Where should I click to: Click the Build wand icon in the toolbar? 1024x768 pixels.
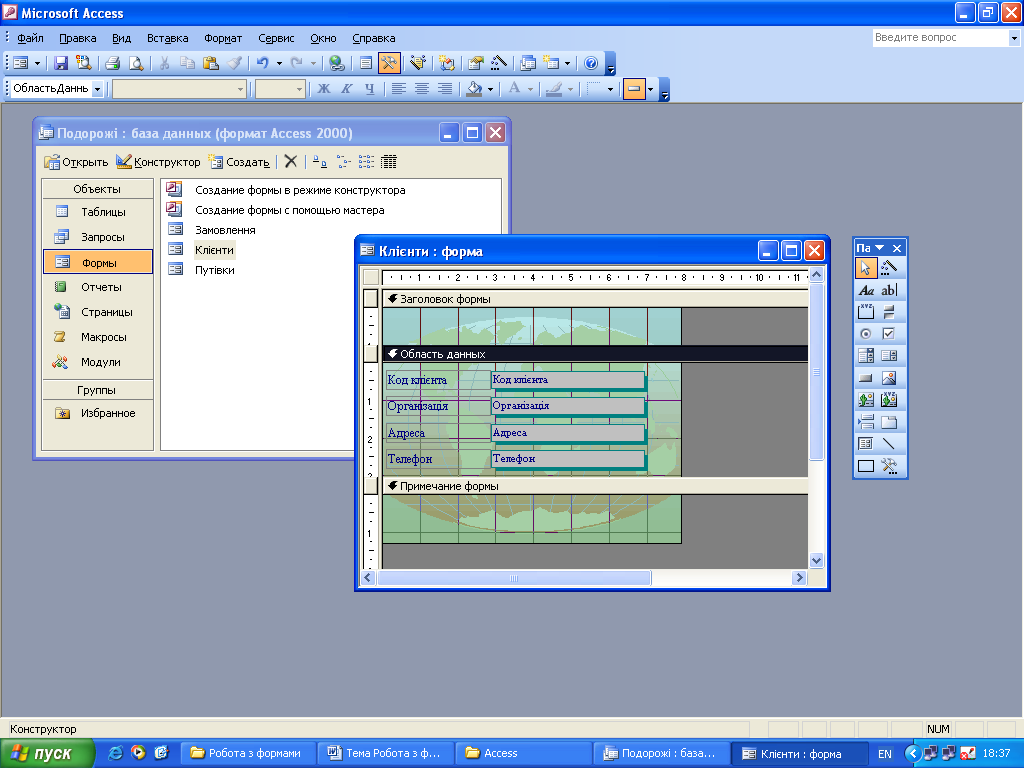click(499, 63)
